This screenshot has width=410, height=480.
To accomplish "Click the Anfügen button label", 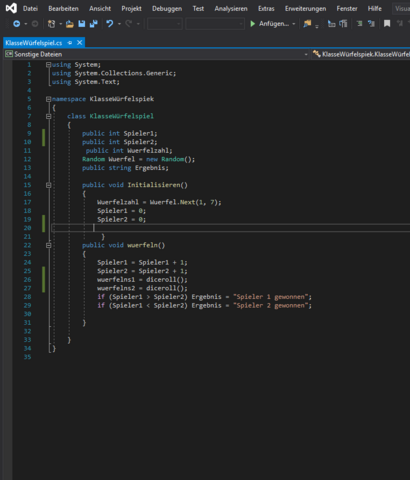I will click(274, 24).
